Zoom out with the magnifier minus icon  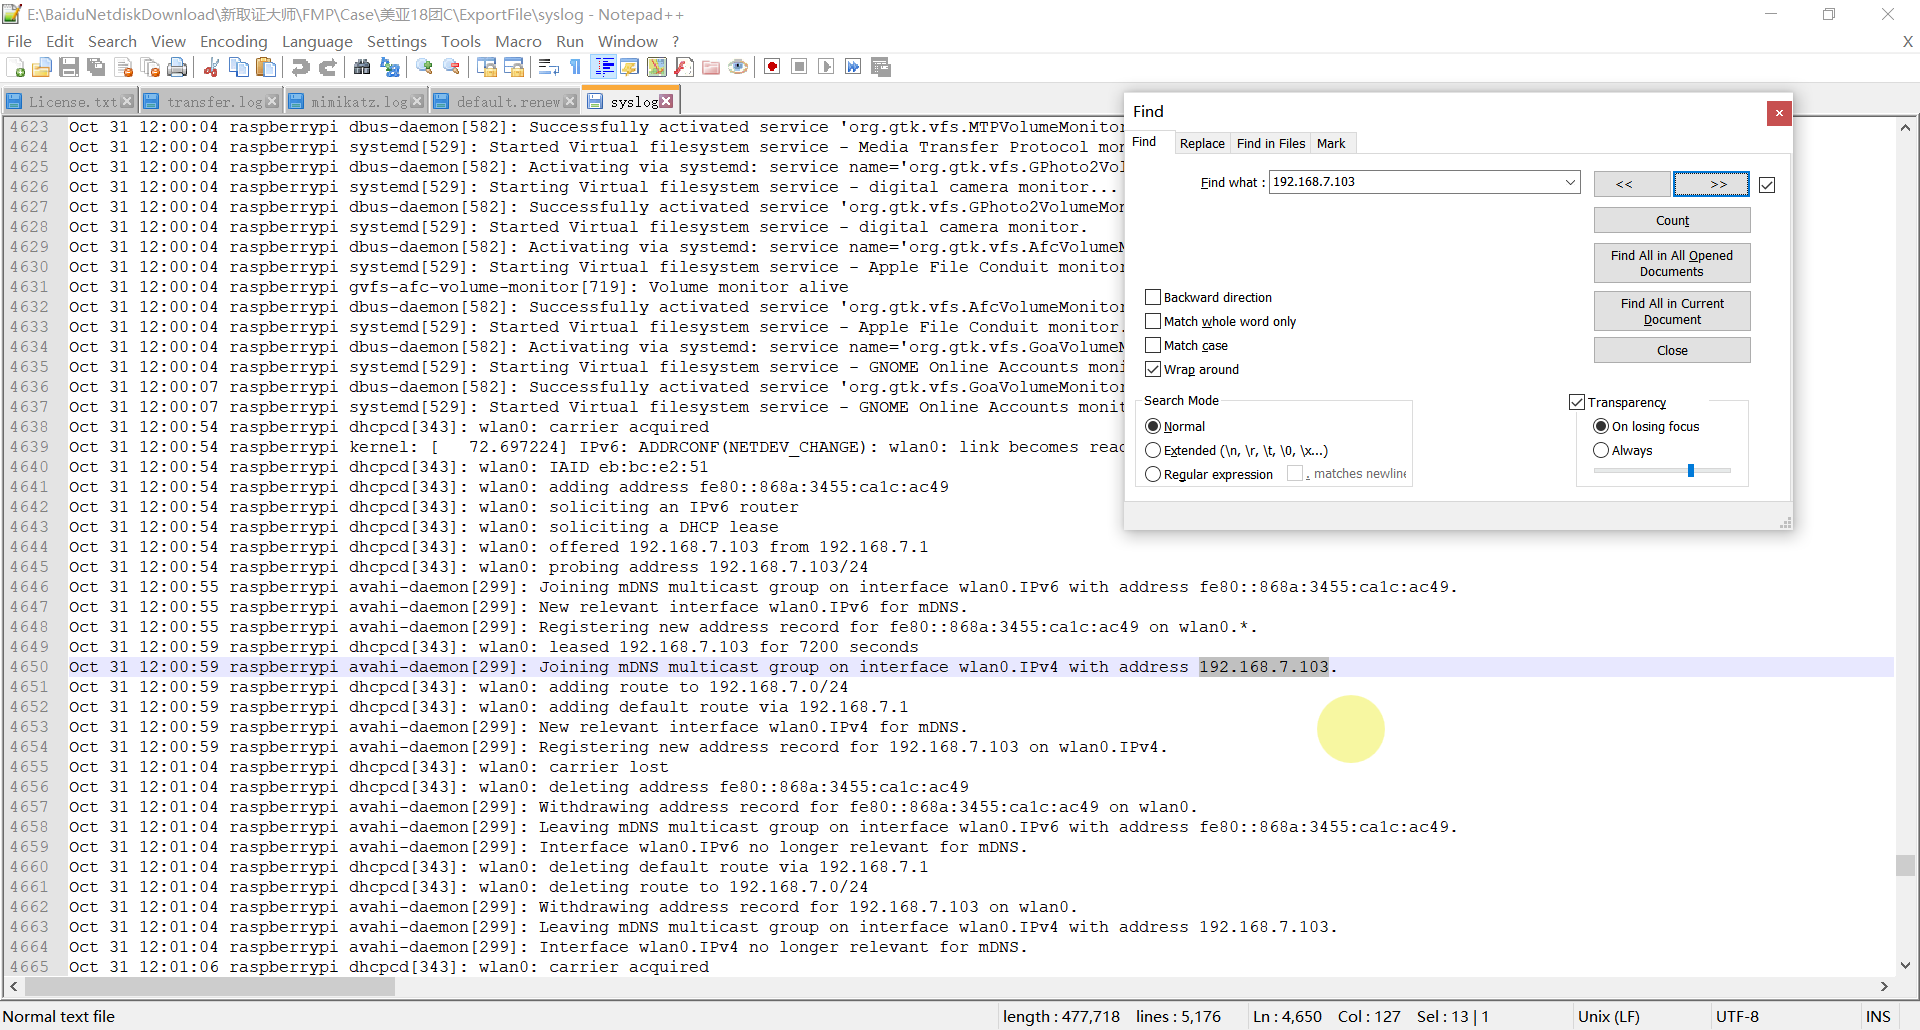click(x=452, y=67)
